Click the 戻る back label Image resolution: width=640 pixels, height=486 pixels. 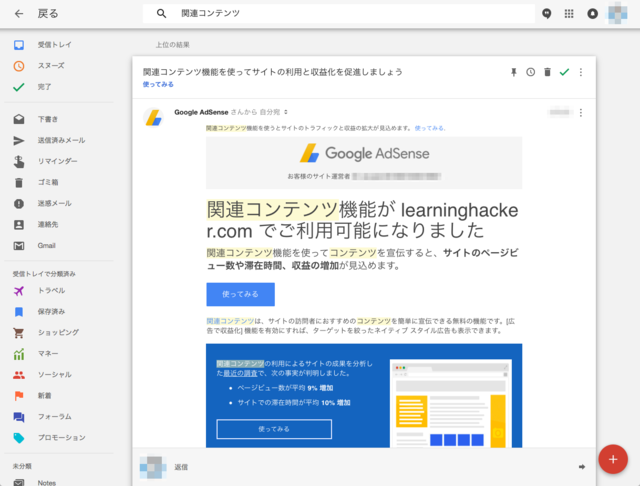click(48, 14)
